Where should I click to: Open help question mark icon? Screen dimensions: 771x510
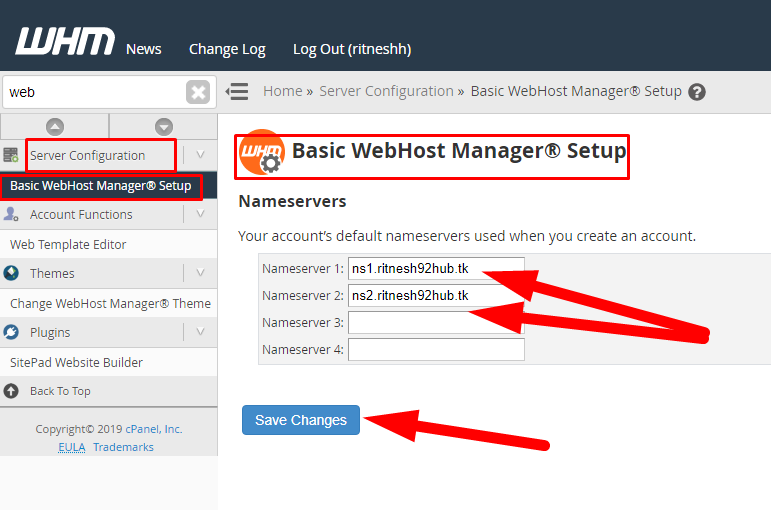click(697, 92)
